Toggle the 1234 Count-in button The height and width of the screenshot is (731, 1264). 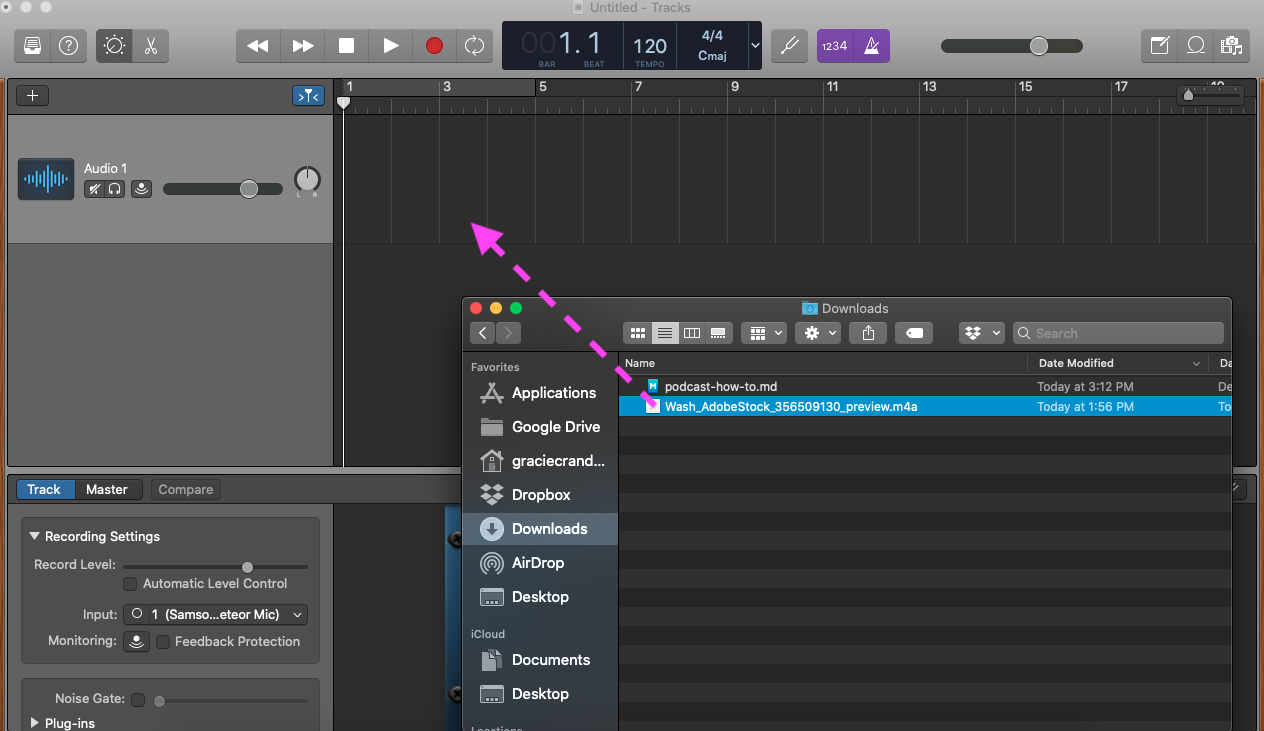(834, 45)
